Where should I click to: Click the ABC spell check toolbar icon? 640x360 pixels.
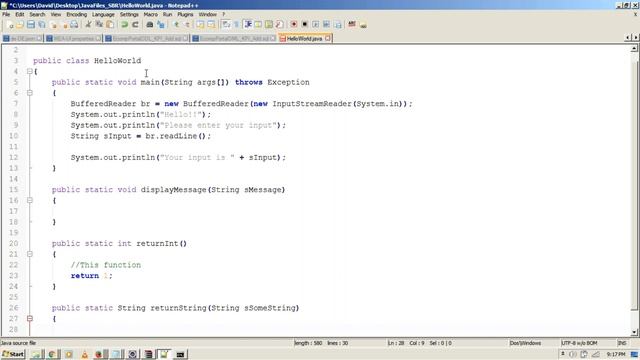tap(352, 25)
